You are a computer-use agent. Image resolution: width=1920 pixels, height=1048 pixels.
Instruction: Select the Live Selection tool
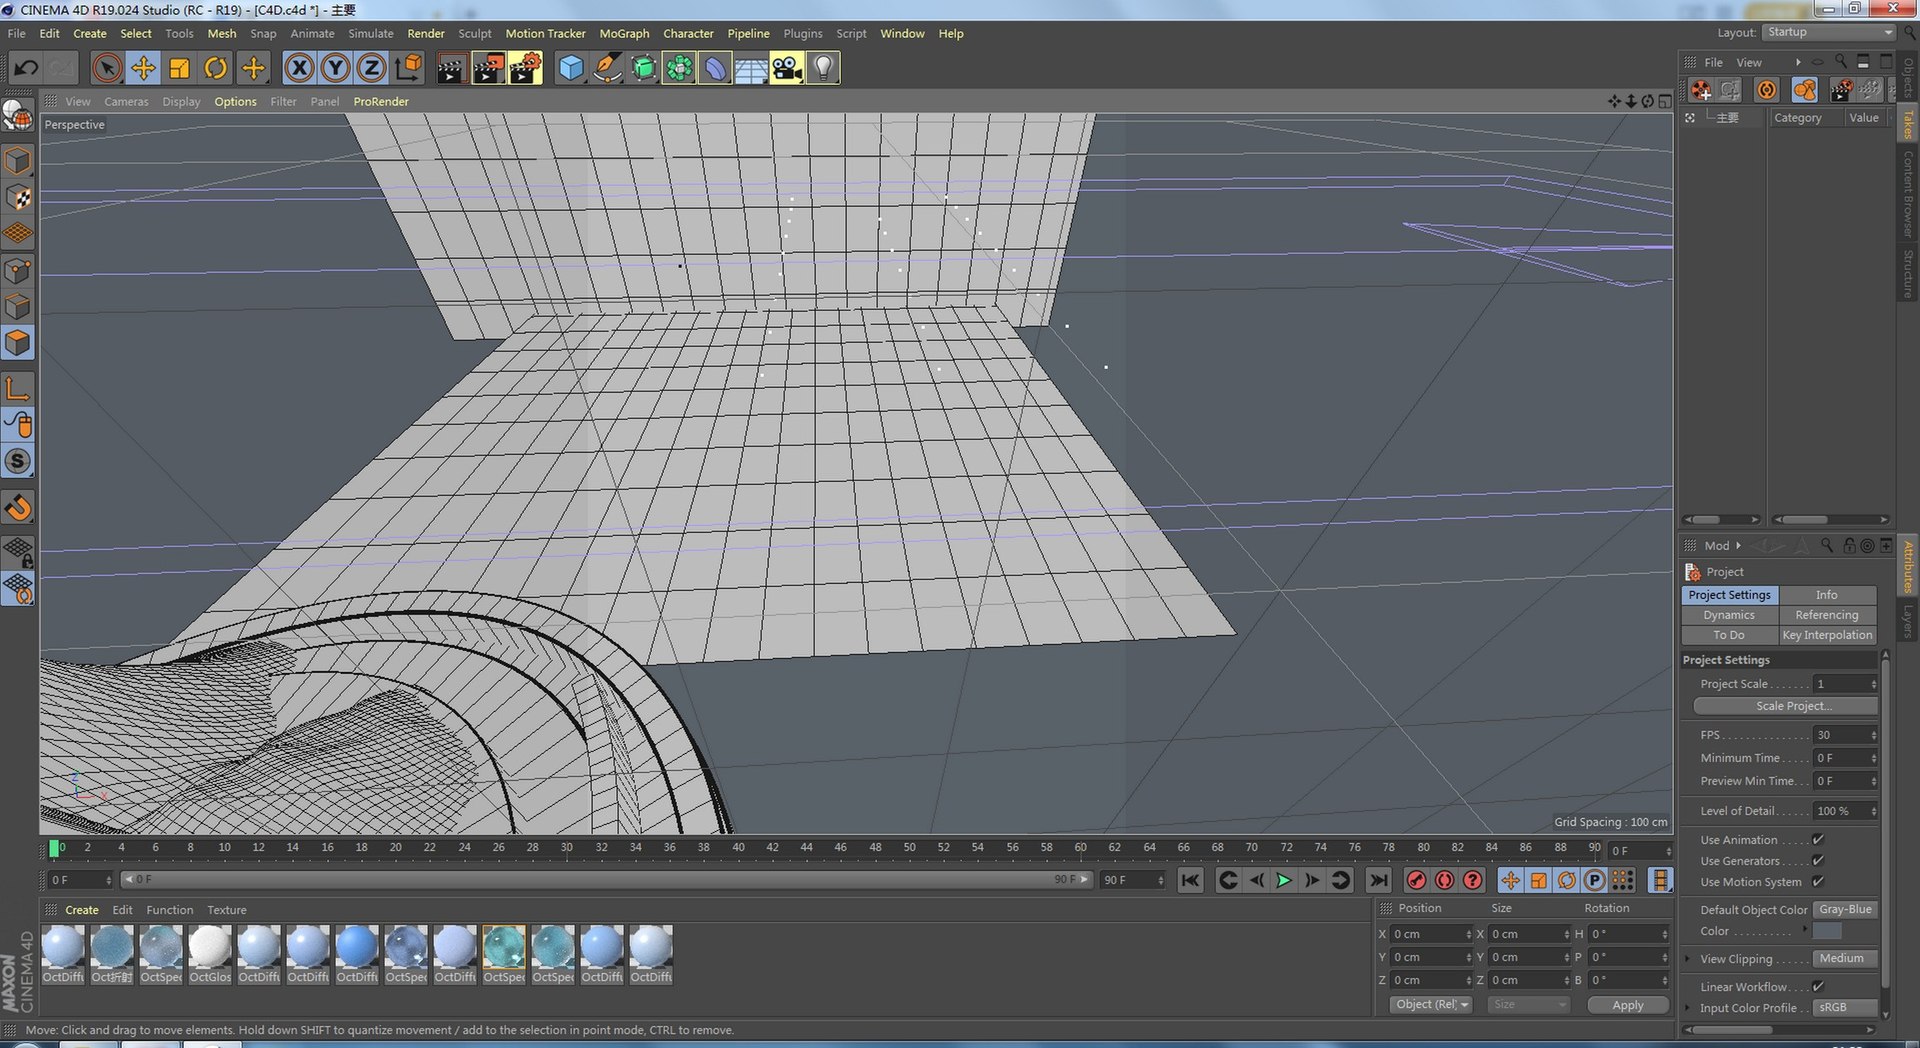(x=107, y=68)
